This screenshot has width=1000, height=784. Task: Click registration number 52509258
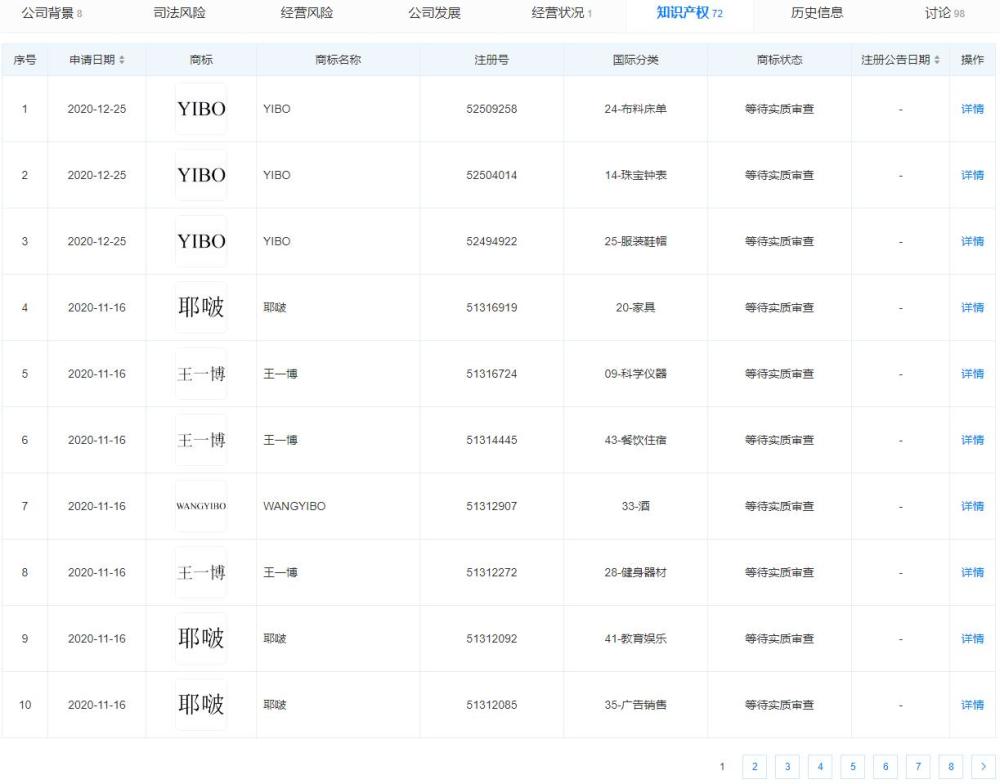[491, 109]
